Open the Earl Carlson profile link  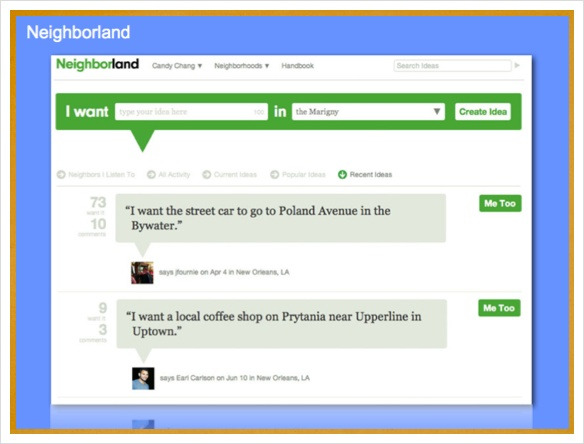[195, 378]
